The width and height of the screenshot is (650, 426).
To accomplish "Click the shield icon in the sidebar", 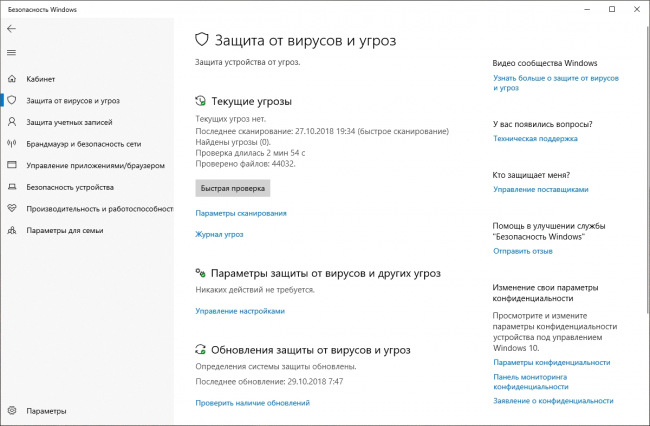I will pyautogui.click(x=12, y=100).
